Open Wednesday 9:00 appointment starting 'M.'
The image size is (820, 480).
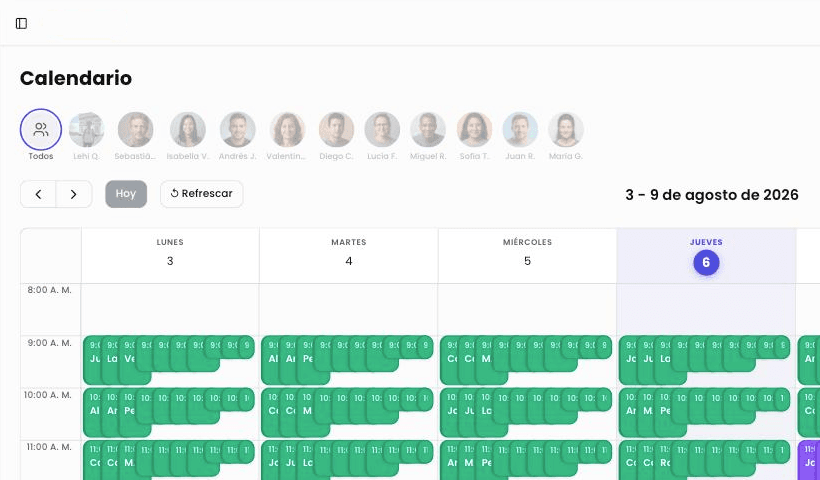486,360
